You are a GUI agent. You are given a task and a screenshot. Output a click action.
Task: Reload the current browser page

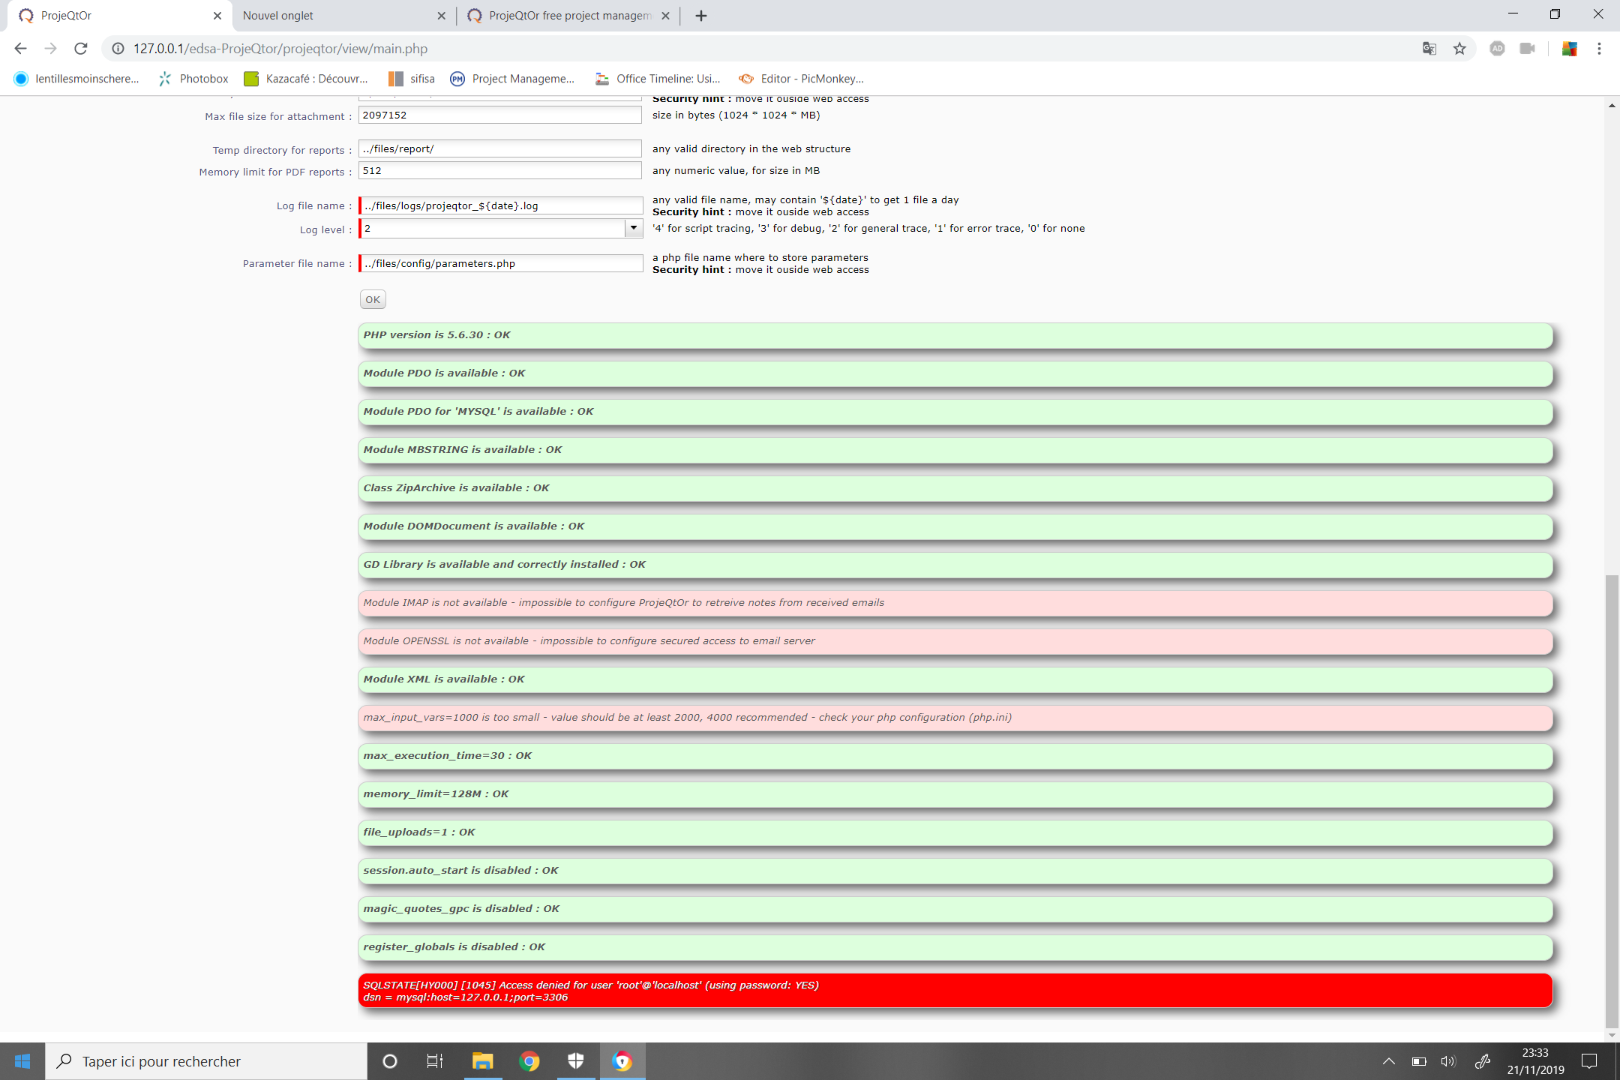click(81, 48)
